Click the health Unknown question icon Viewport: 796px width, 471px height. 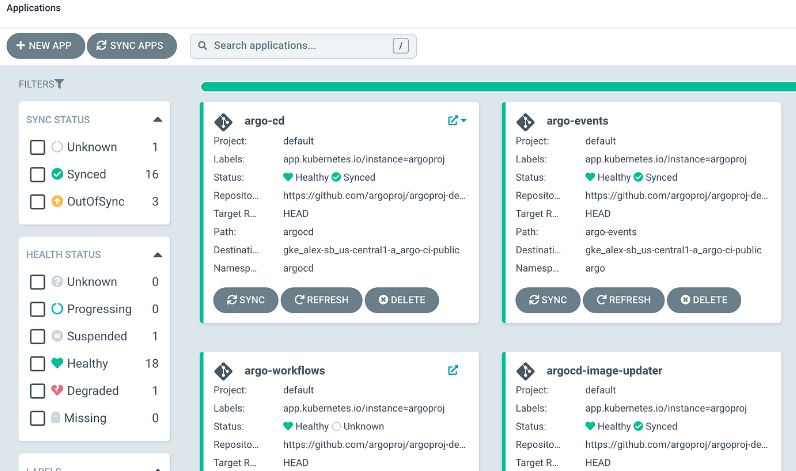point(57,281)
